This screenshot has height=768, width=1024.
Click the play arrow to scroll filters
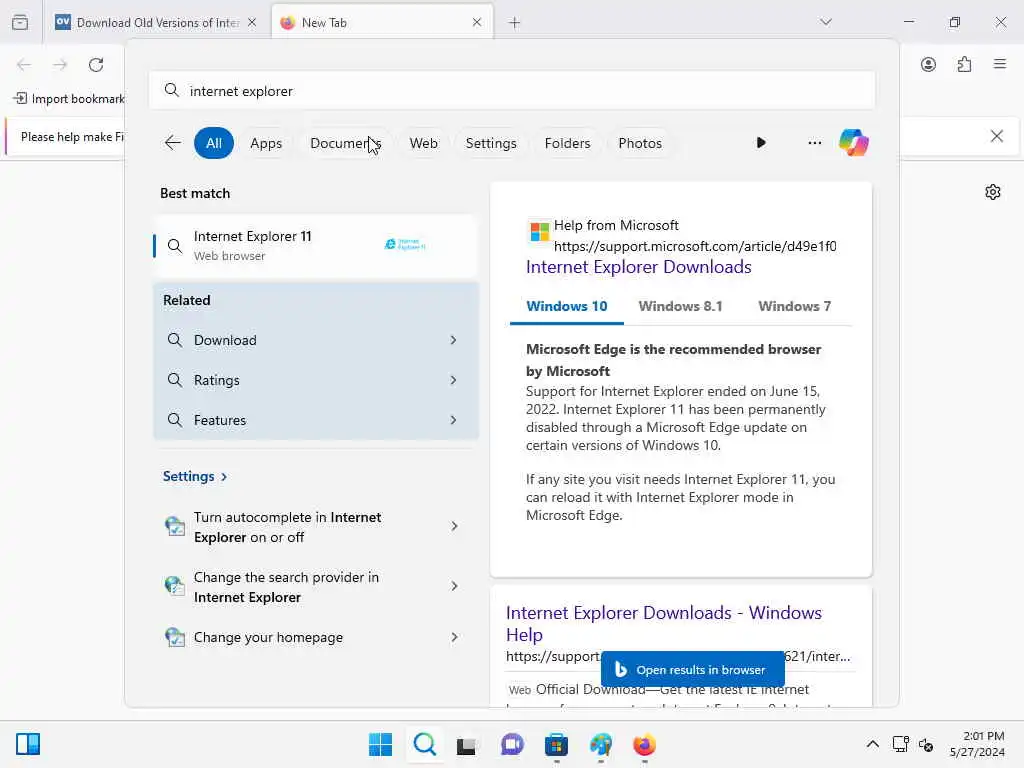(760, 142)
